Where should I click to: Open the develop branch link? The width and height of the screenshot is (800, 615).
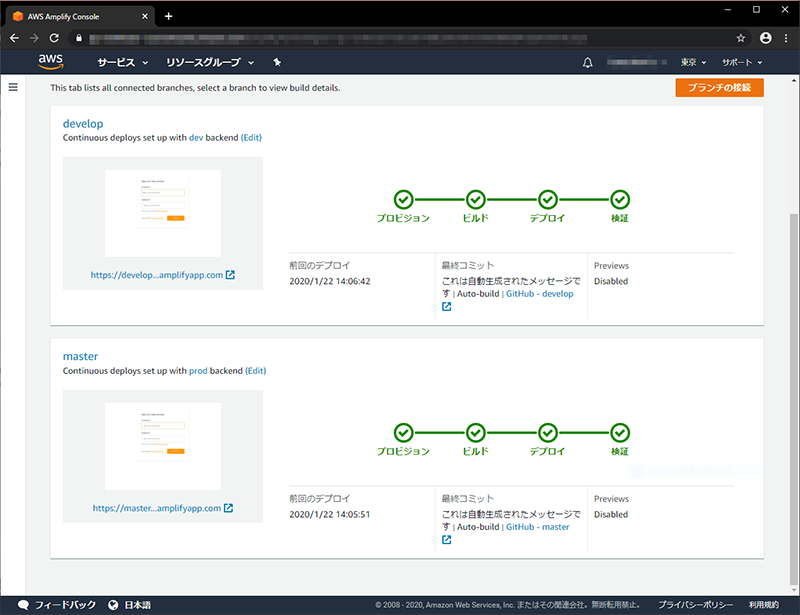coord(83,124)
